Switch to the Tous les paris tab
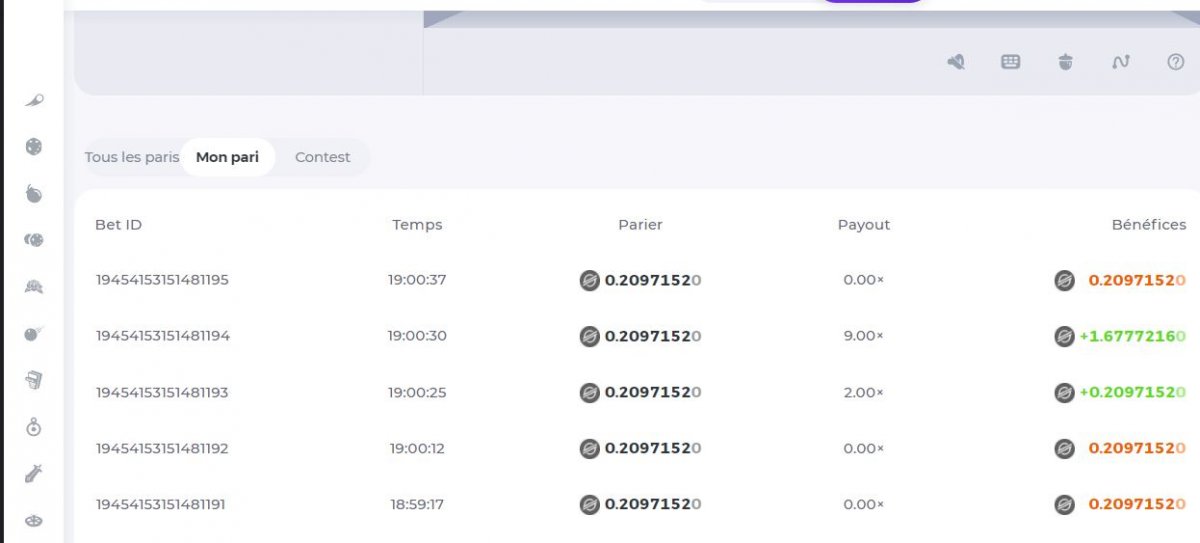The height and width of the screenshot is (543, 1200). coord(132,157)
